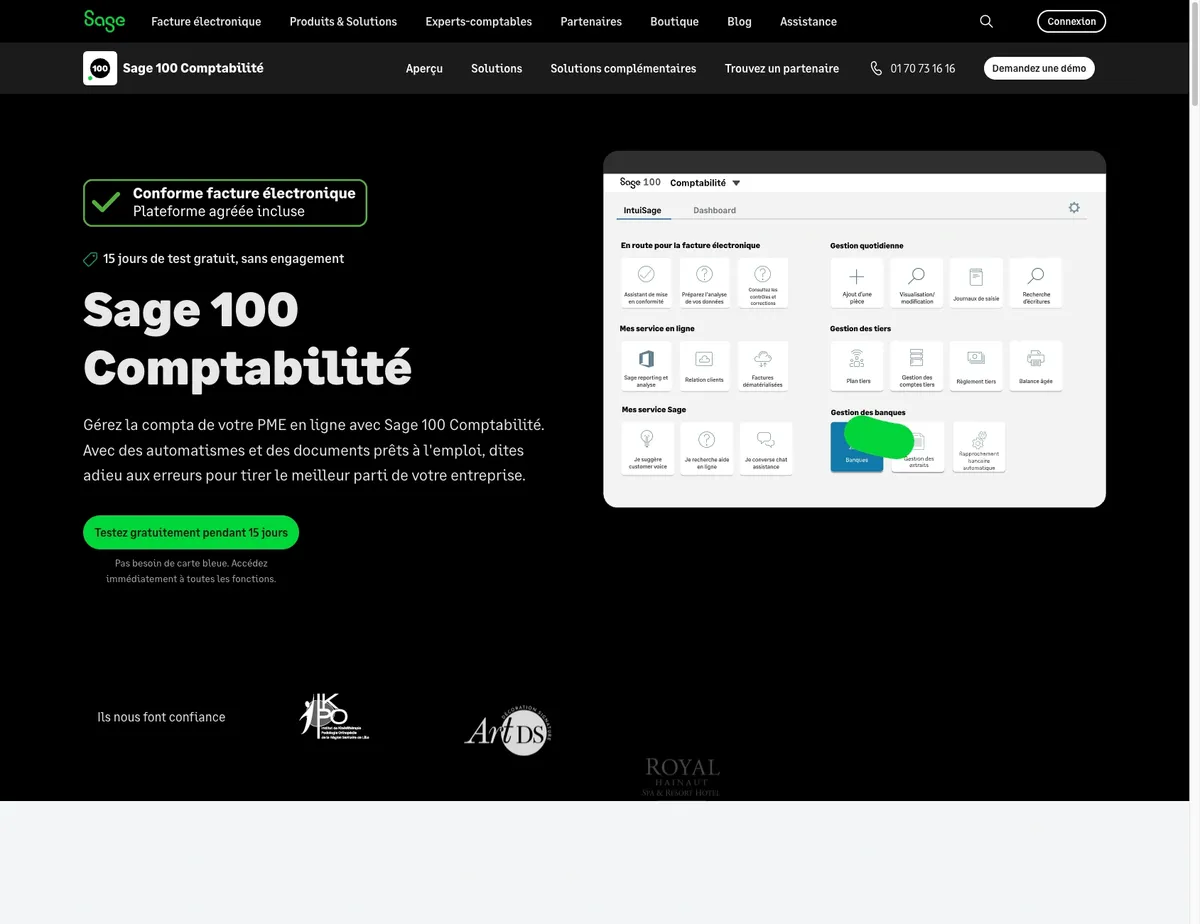Click Testez gratuitement pendant 15 jours button

(x=191, y=532)
